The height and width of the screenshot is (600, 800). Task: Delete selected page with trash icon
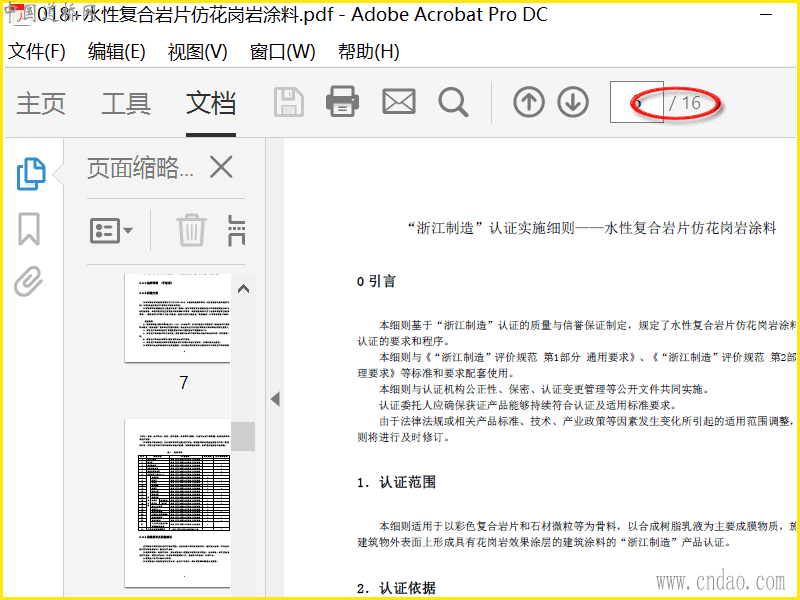191,231
